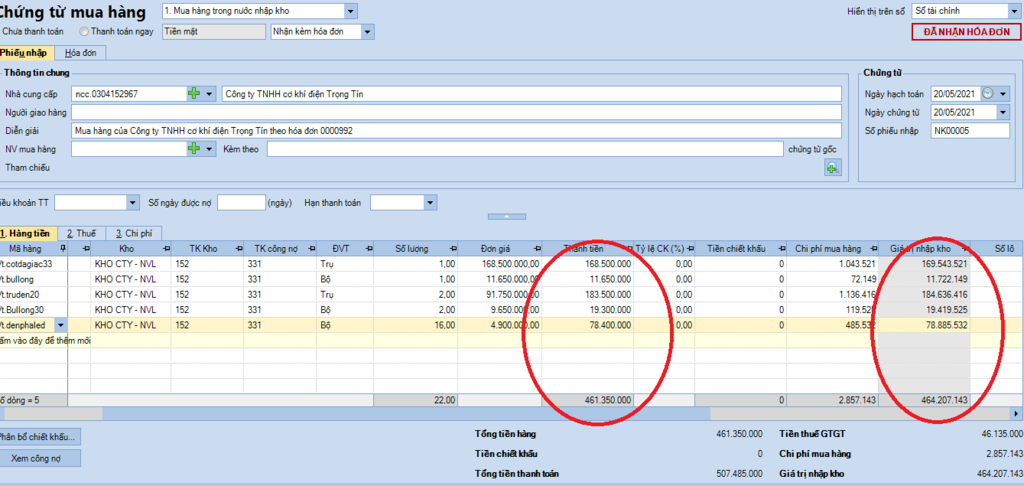Viewport: 1024px width, 486px height.
Task: Click the Giá trị nhập kho cell 78.885.532
Action: coord(924,324)
